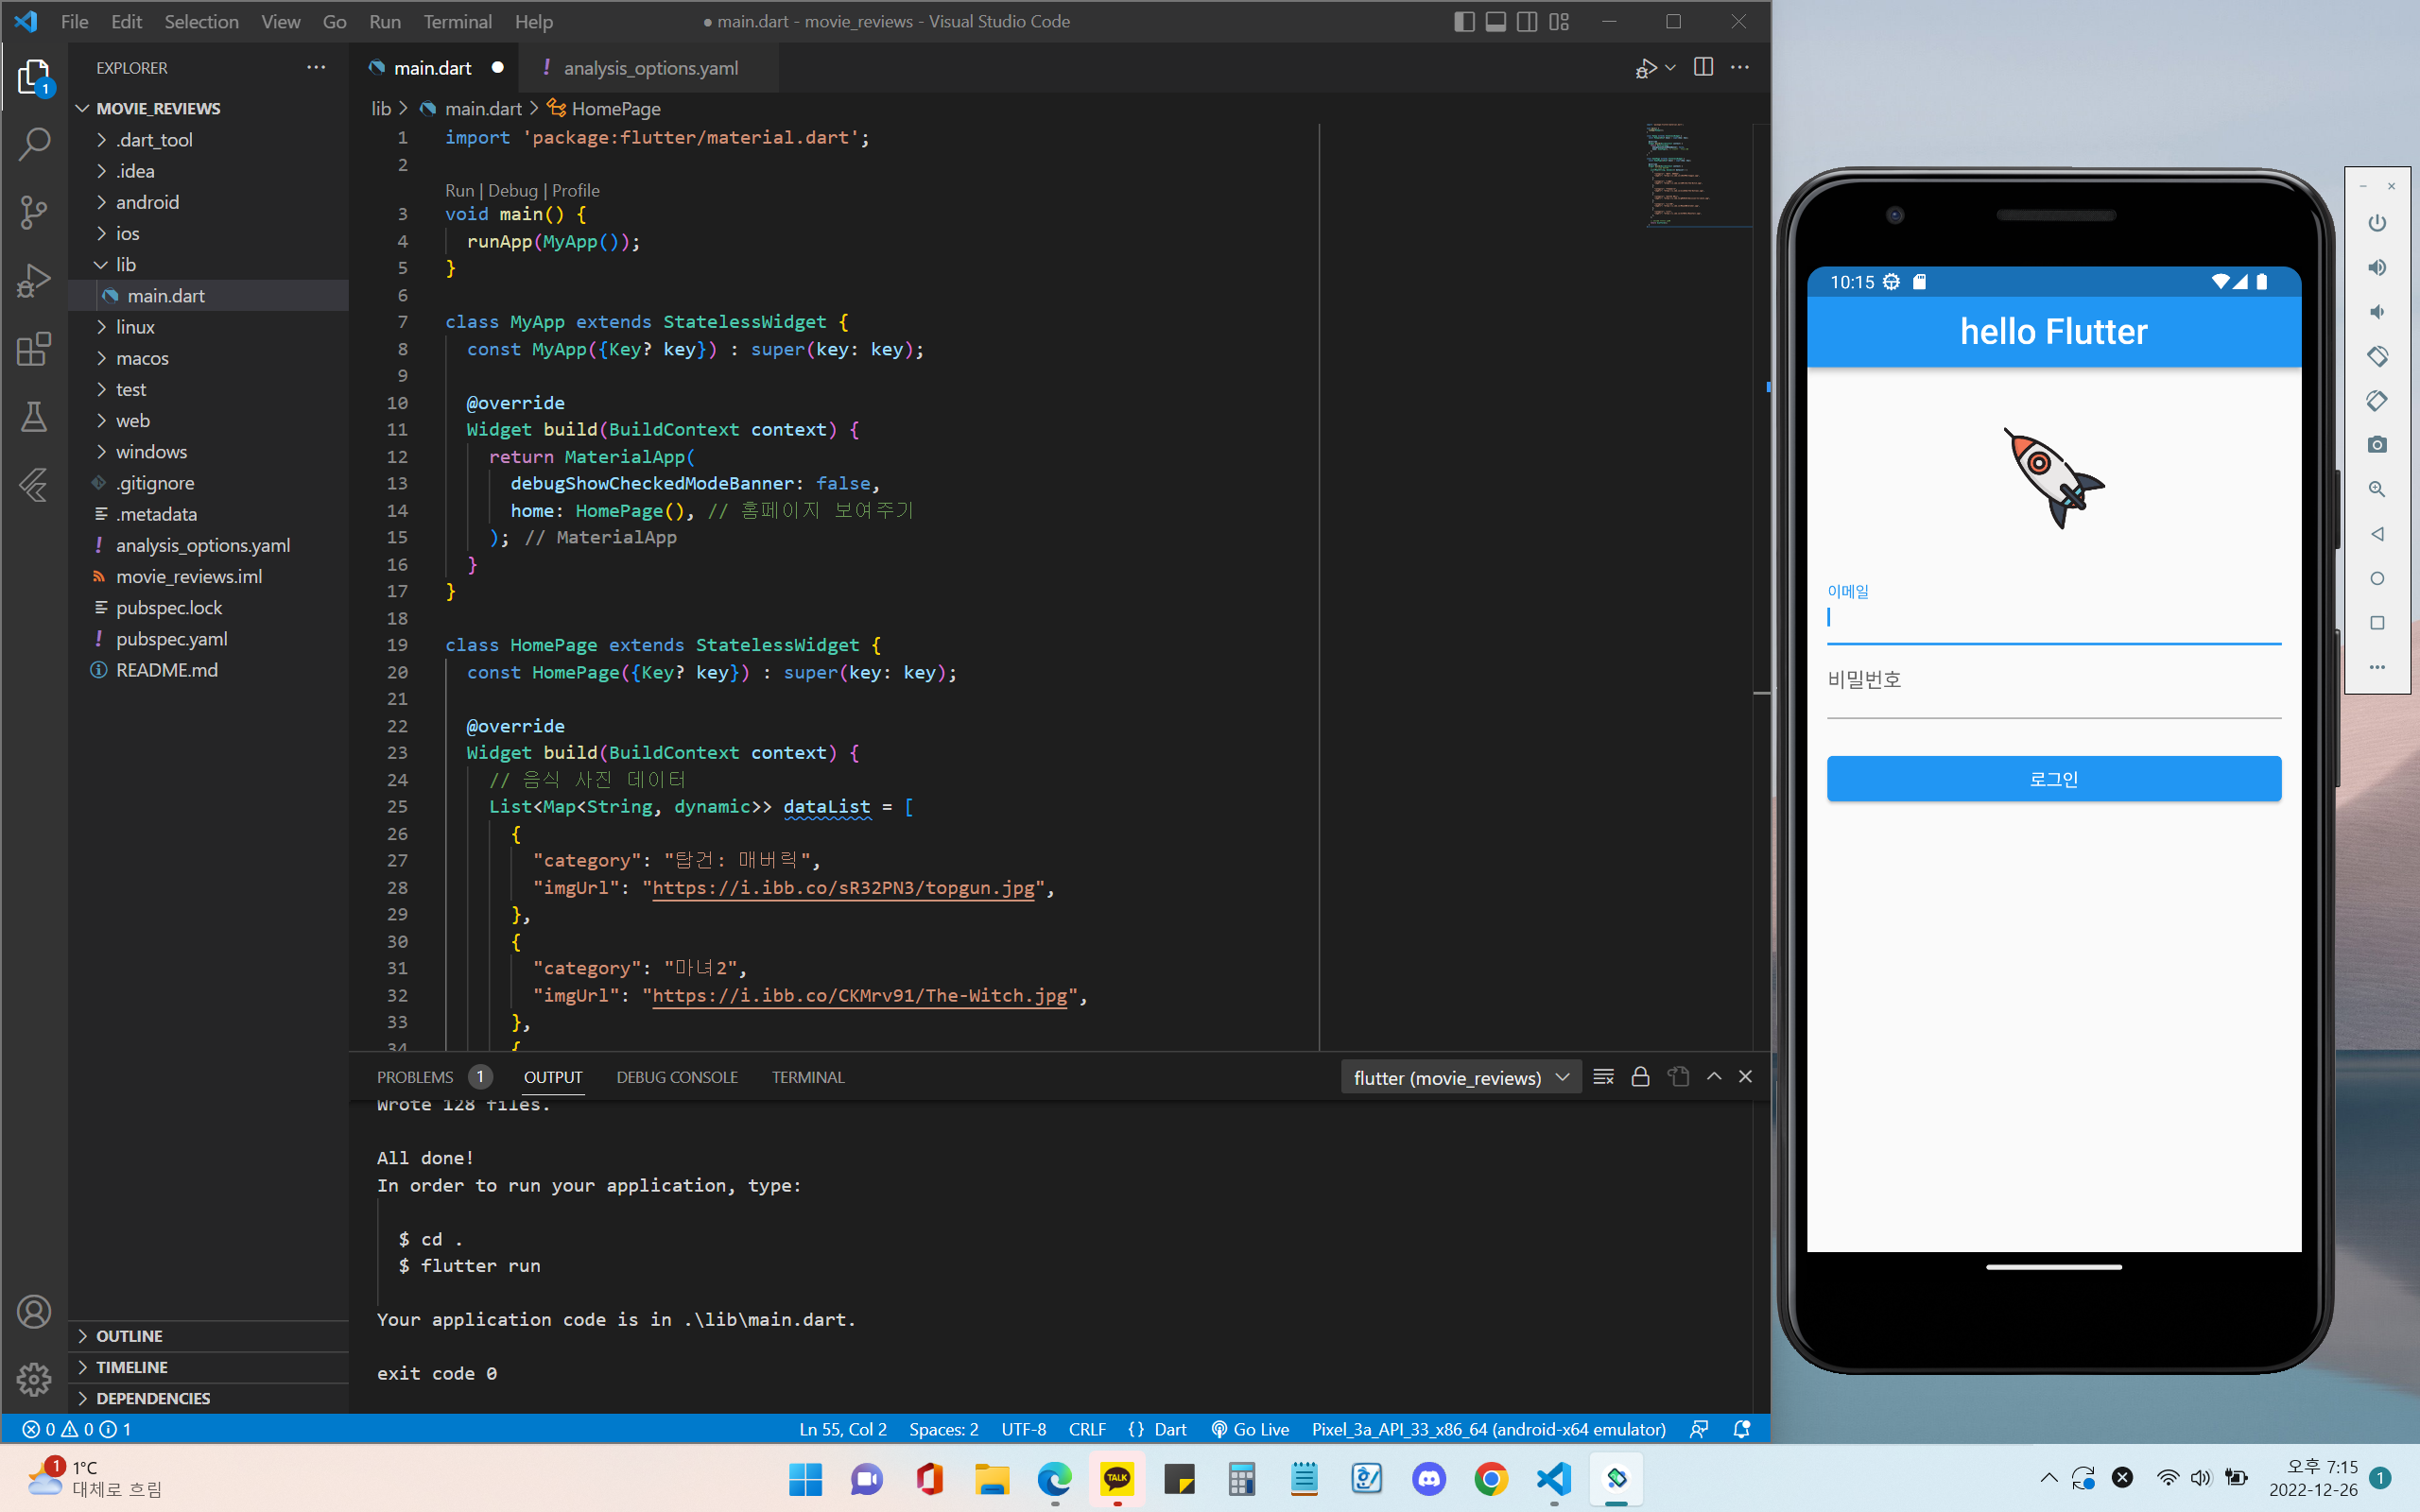Expand the android folder
The width and height of the screenshot is (2420, 1512).
point(147,202)
